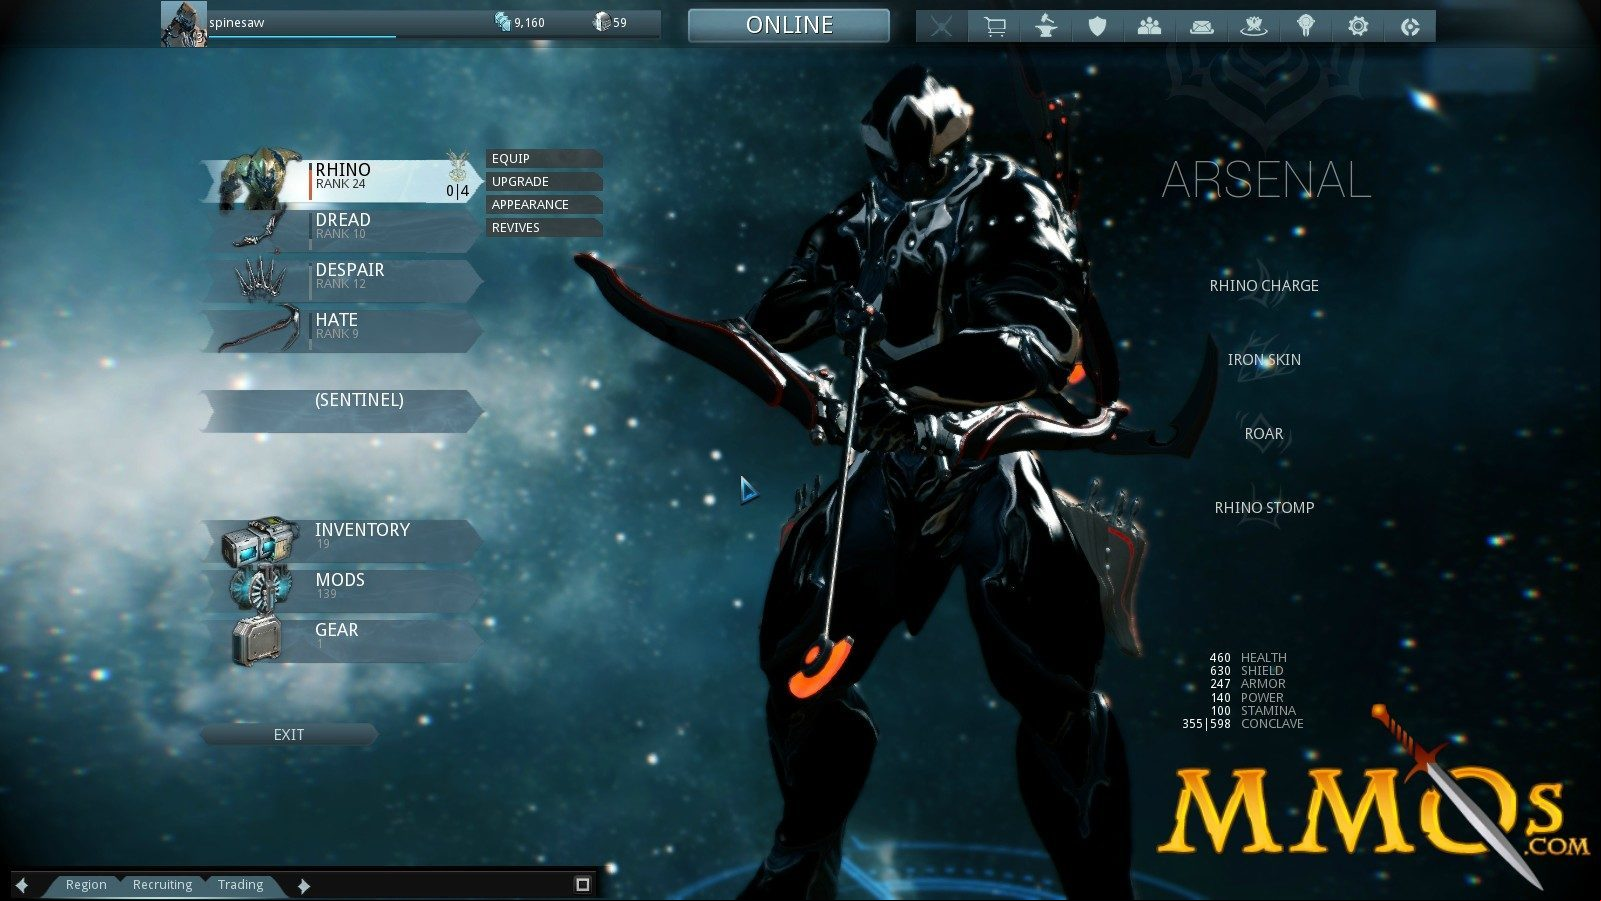Select the DREAD bow weapon slot
Viewport: 1601px width, 901px height.
pyautogui.click(x=342, y=230)
